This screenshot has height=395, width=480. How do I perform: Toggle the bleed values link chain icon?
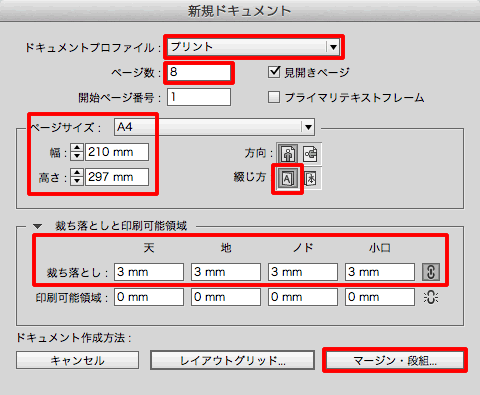pyautogui.click(x=431, y=272)
